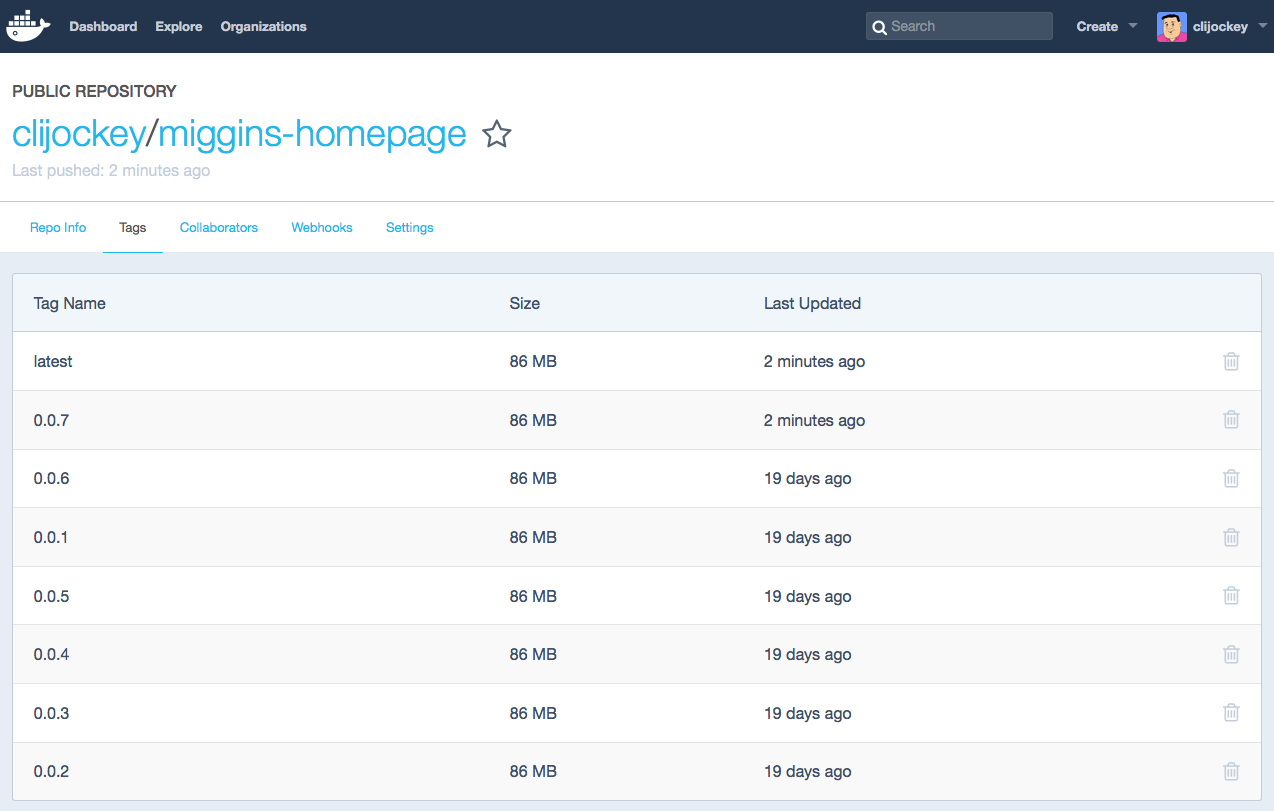Open Explore in top navigation

tap(179, 27)
